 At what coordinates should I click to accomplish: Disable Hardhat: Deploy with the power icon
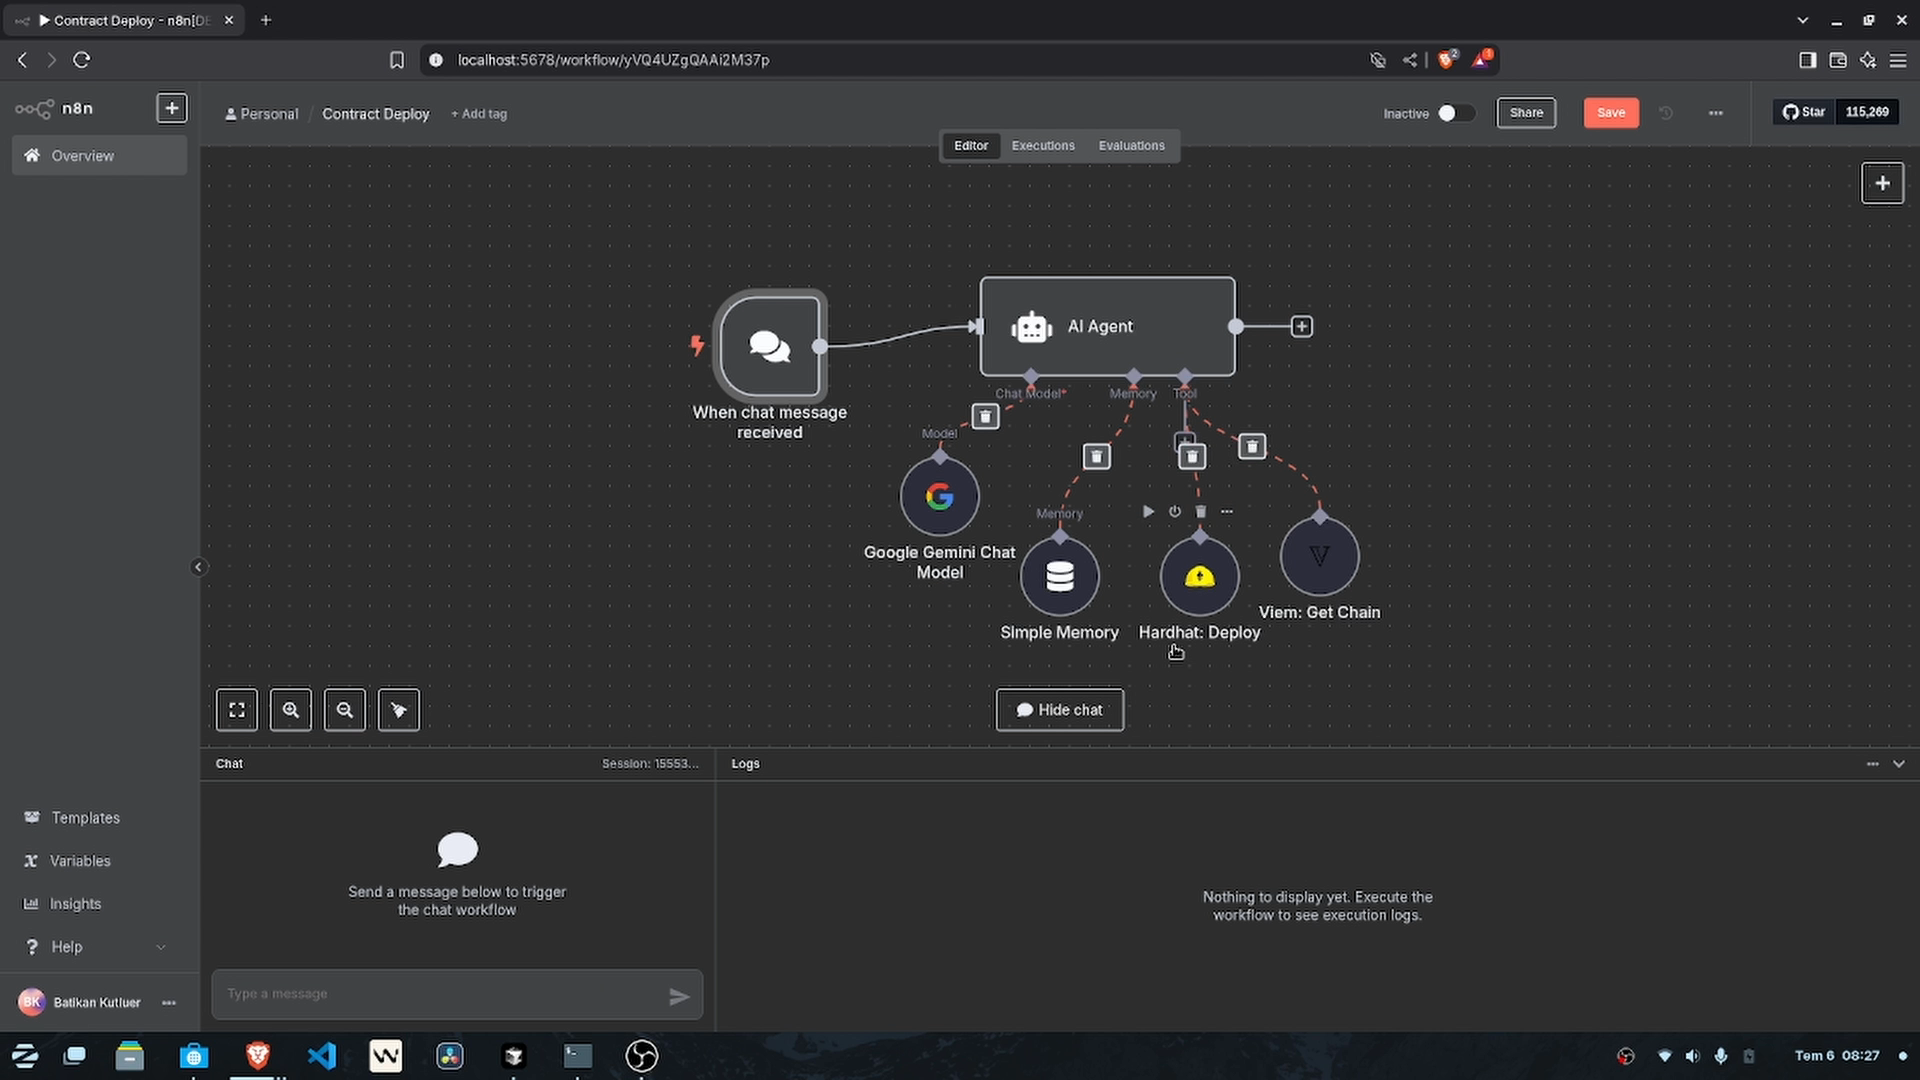(1174, 511)
